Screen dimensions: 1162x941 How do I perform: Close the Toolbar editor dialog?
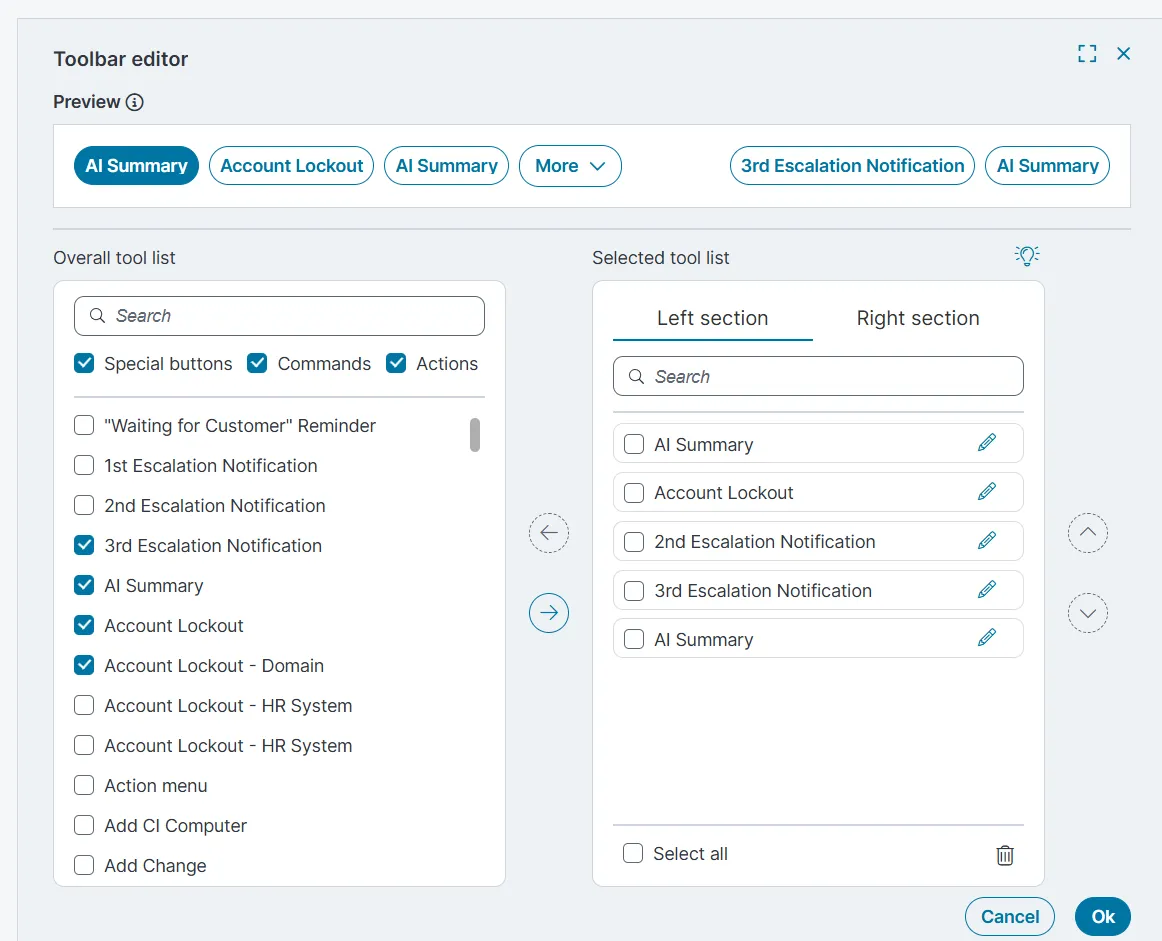pyautogui.click(x=1123, y=53)
